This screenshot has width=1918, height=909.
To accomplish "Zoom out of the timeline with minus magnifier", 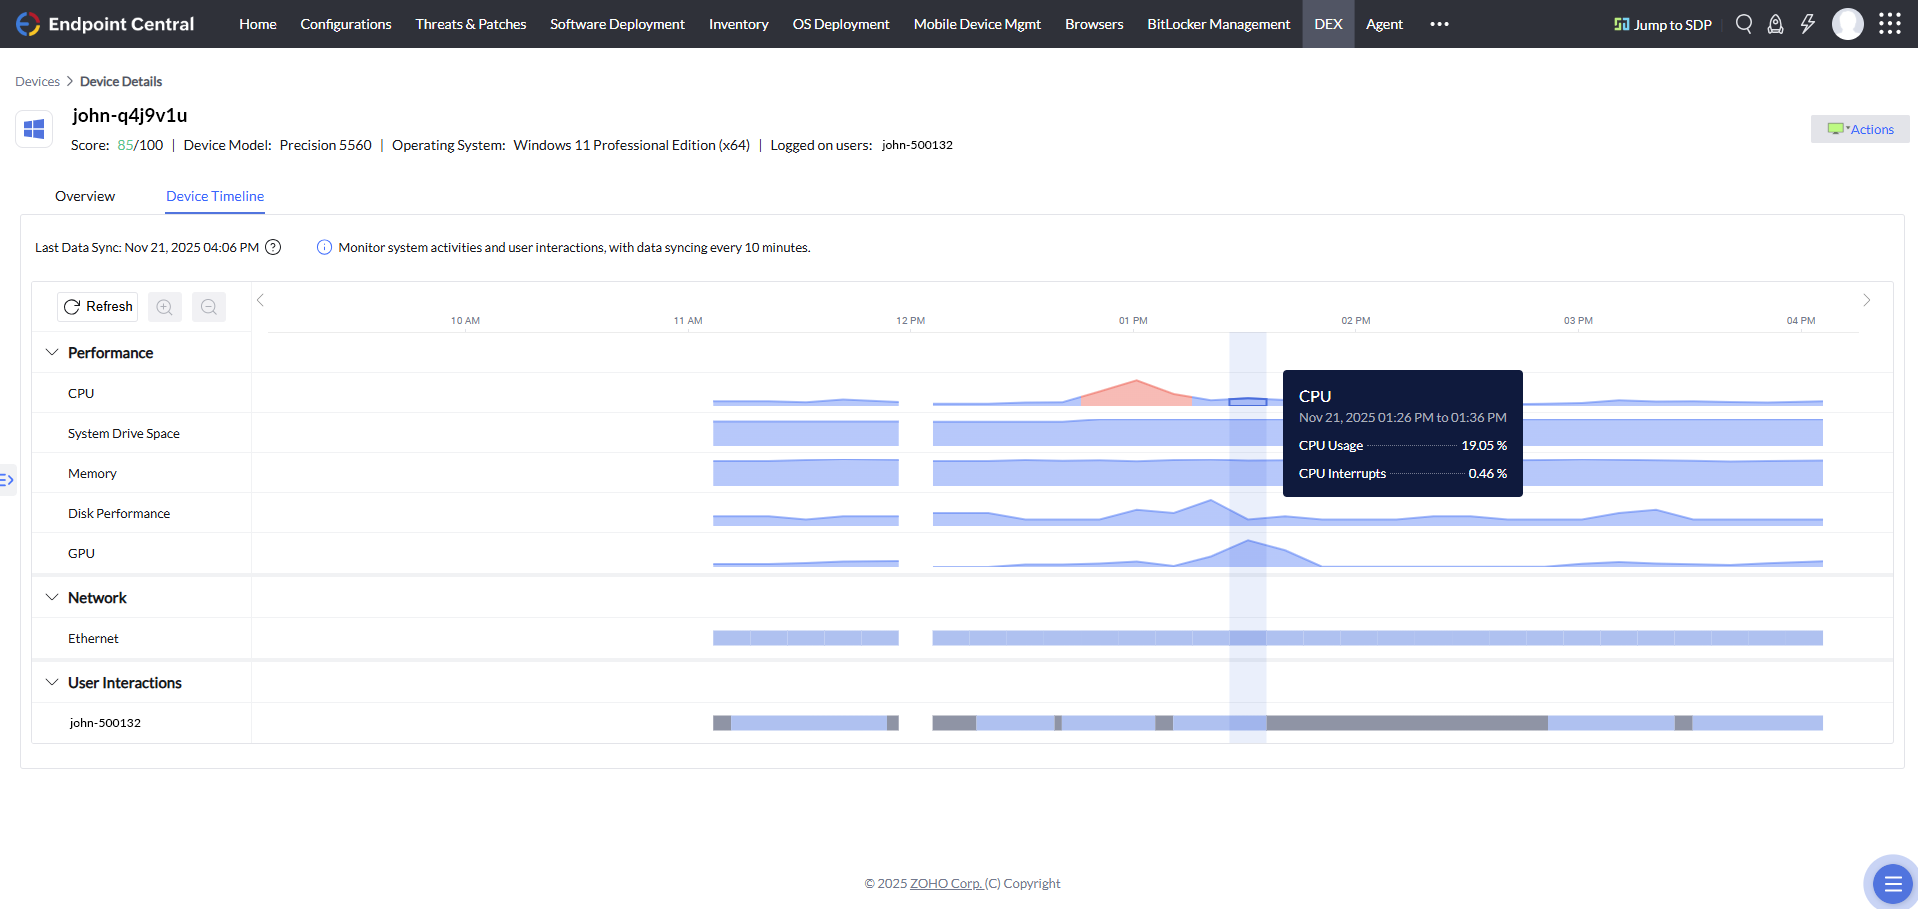I will (x=208, y=307).
